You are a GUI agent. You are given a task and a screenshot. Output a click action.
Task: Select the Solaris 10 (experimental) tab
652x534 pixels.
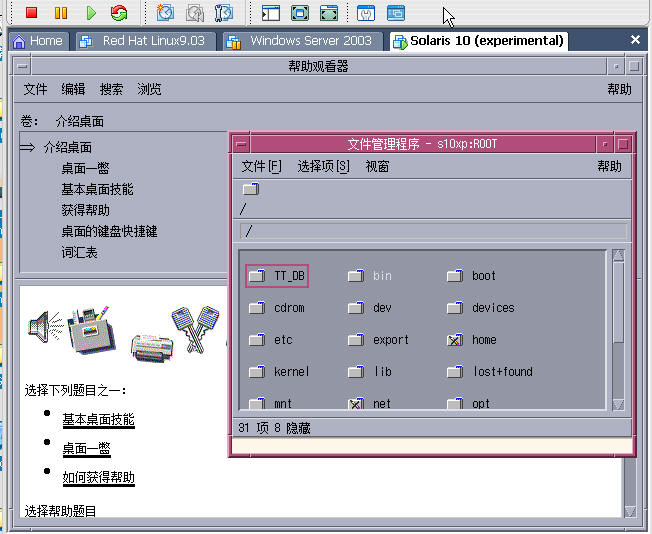click(x=479, y=41)
